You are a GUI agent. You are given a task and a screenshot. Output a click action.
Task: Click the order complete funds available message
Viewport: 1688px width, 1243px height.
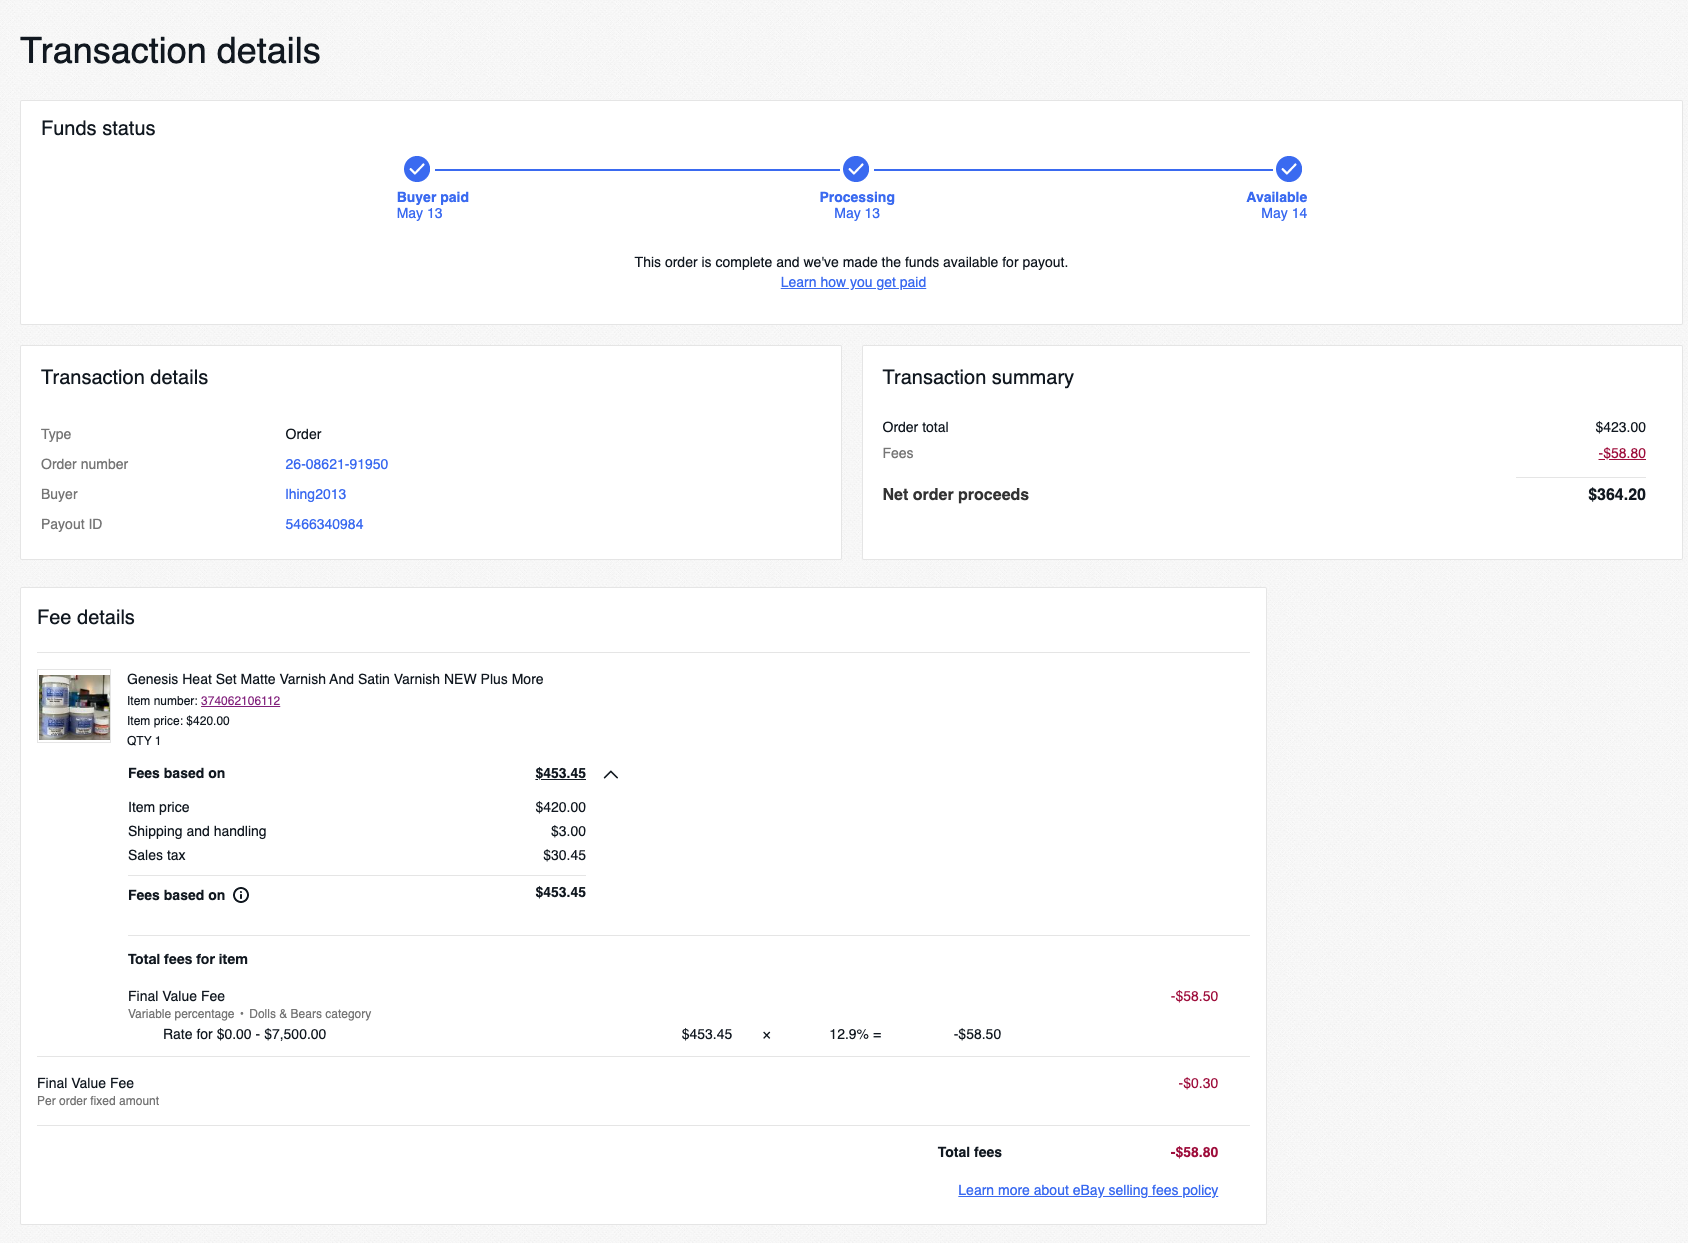[x=851, y=262]
